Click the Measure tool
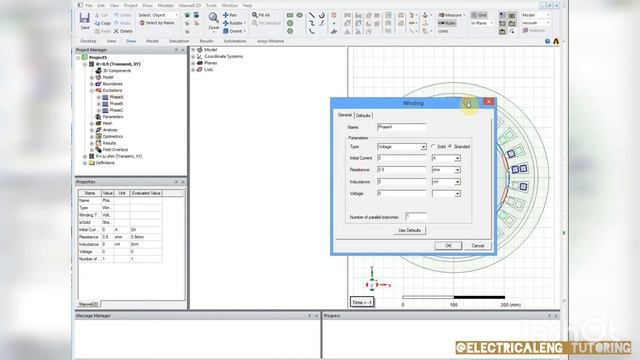 click(451, 15)
